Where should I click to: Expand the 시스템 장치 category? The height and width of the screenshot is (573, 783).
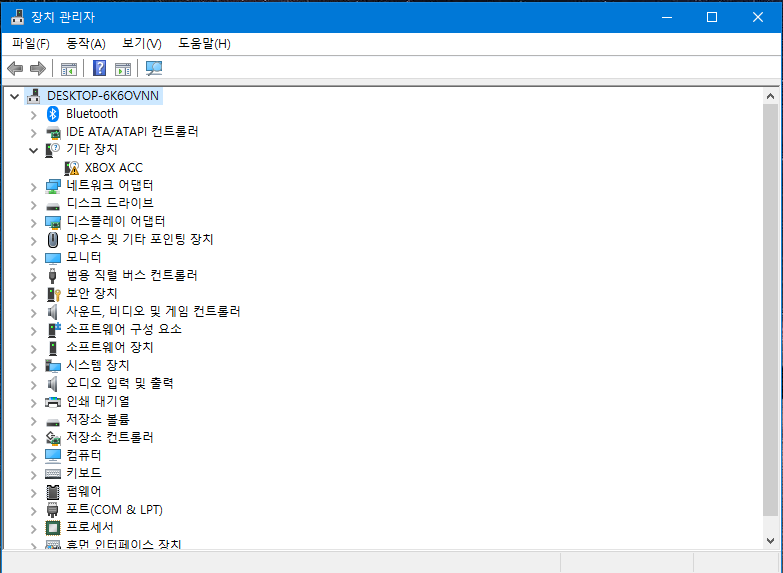(33, 367)
